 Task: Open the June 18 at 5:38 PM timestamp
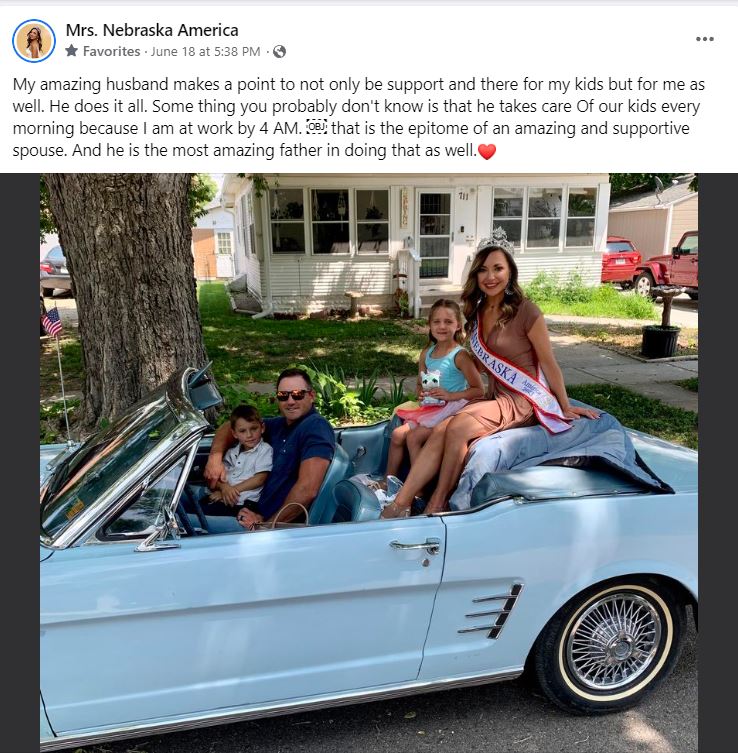tap(206, 51)
